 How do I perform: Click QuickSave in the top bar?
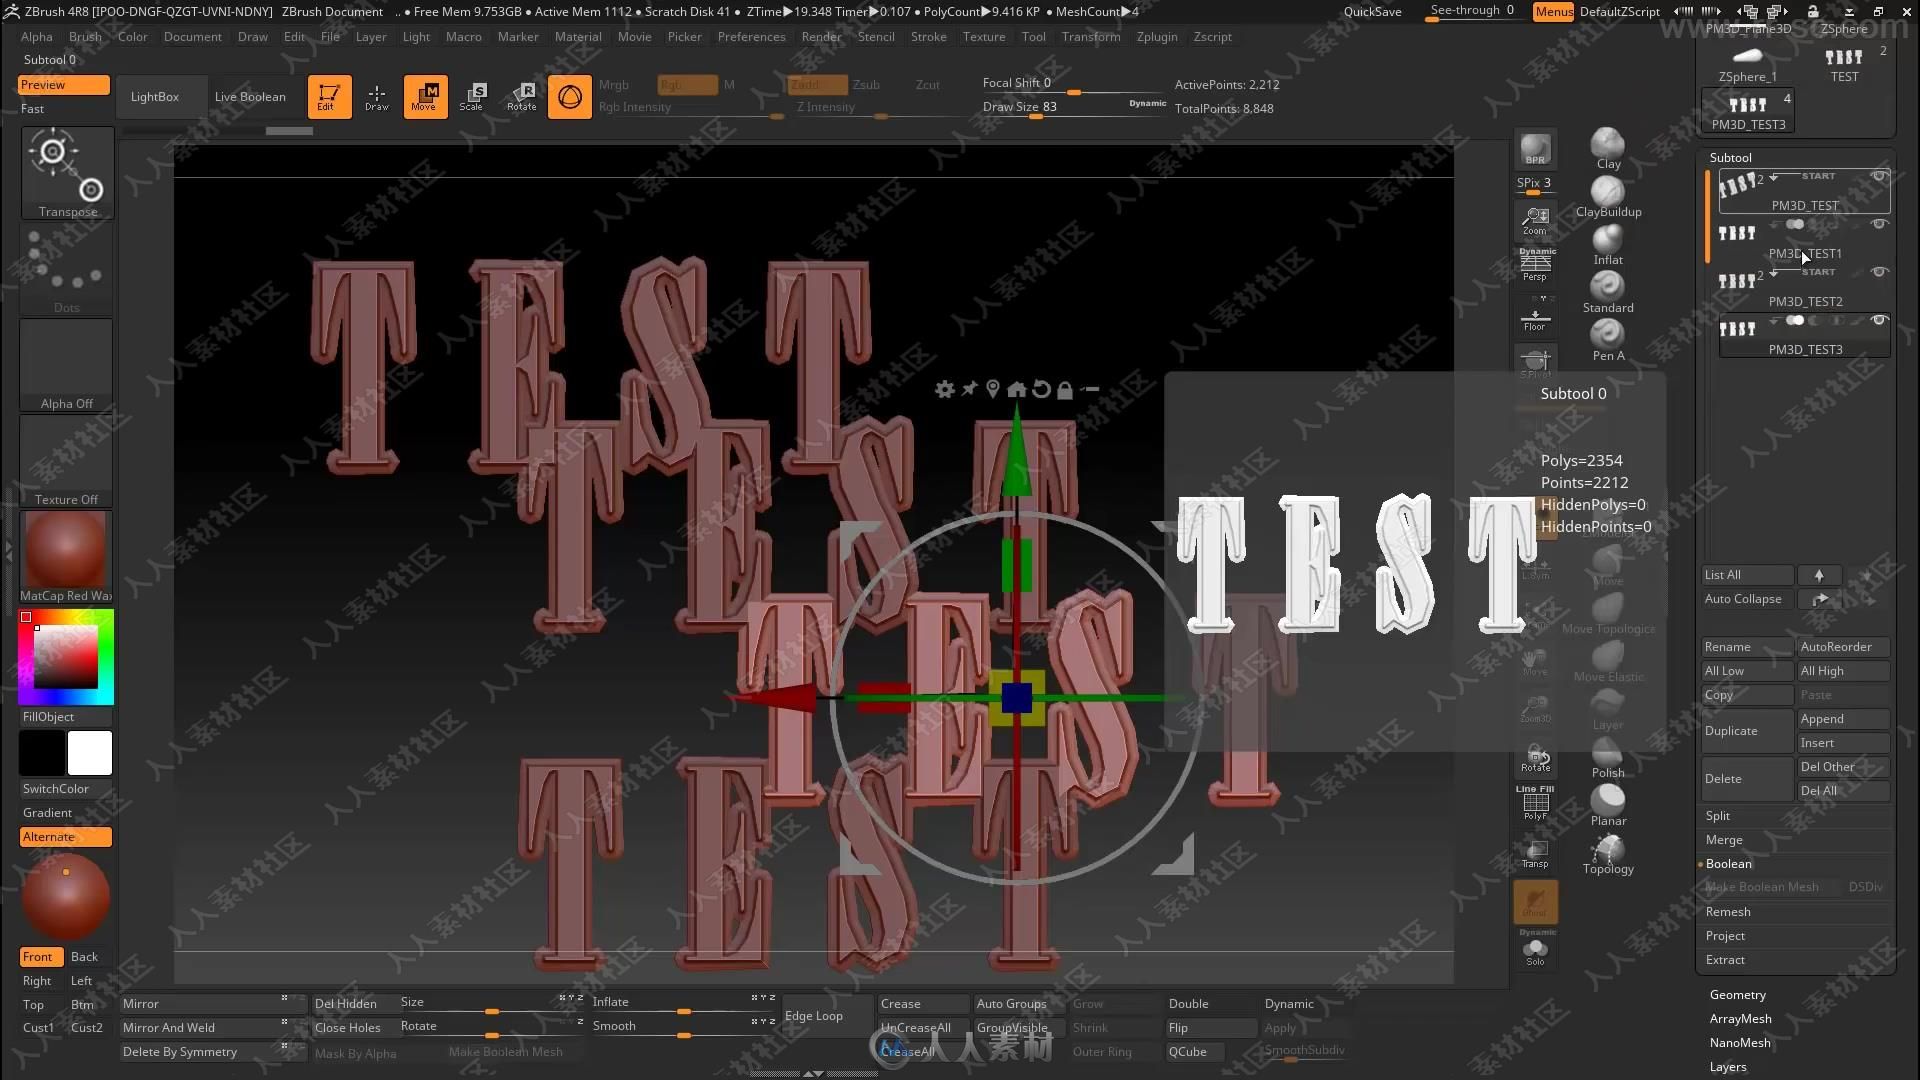pyautogui.click(x=1372, y=12)
